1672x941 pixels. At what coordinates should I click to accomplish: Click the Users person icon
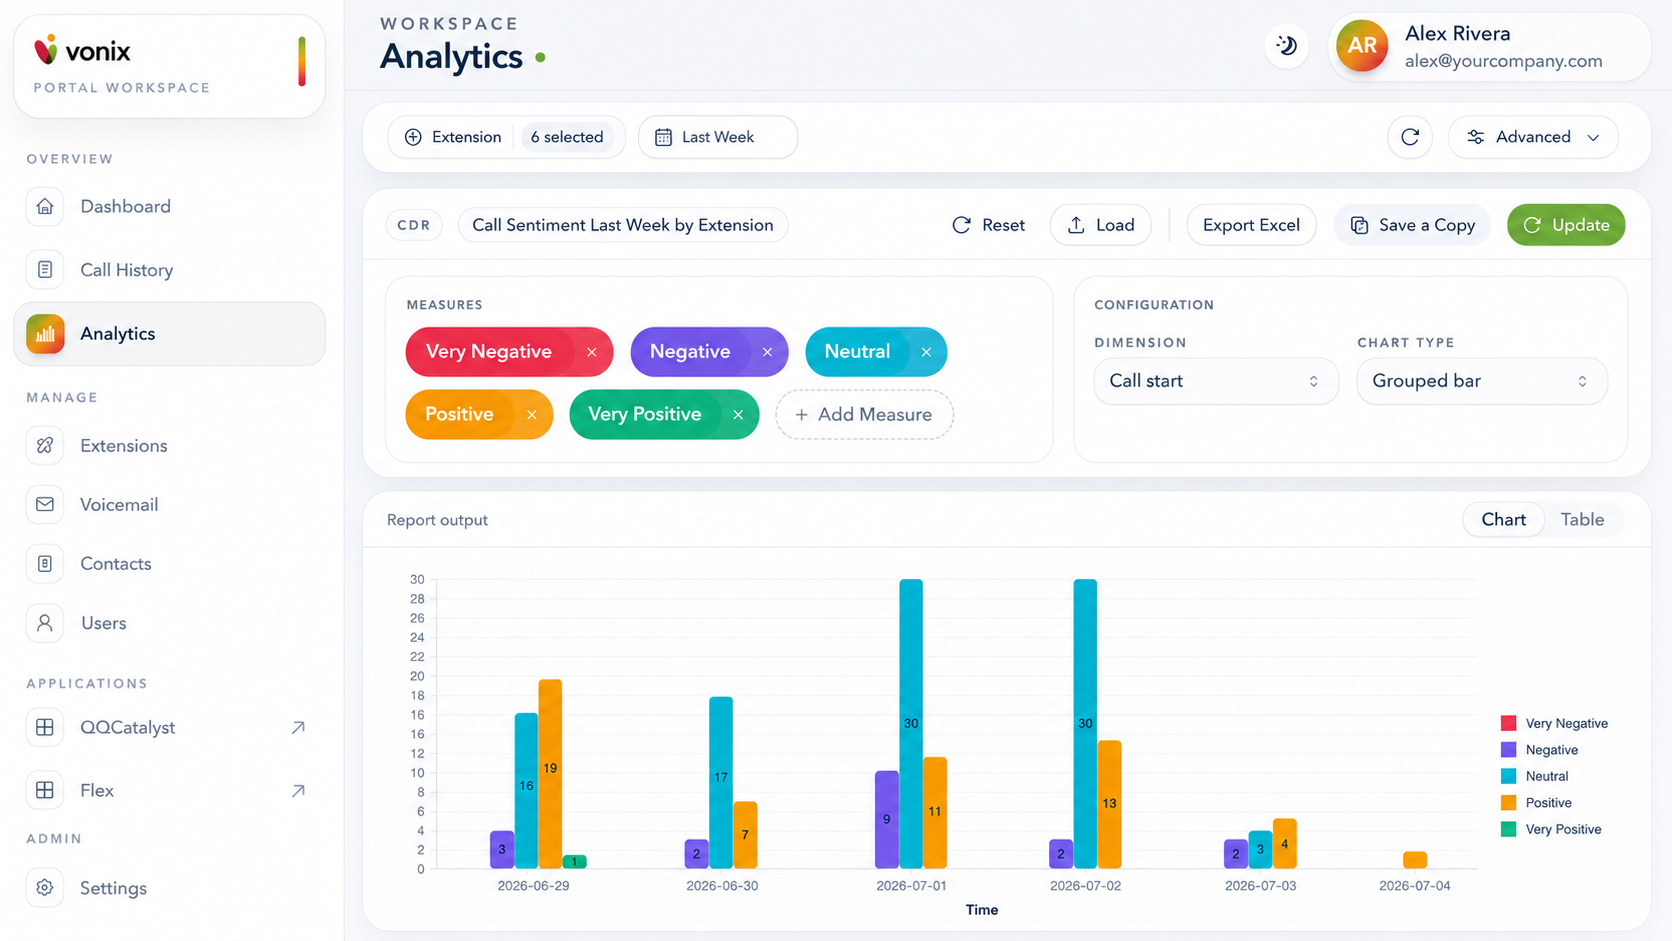(x=45, y=623)
